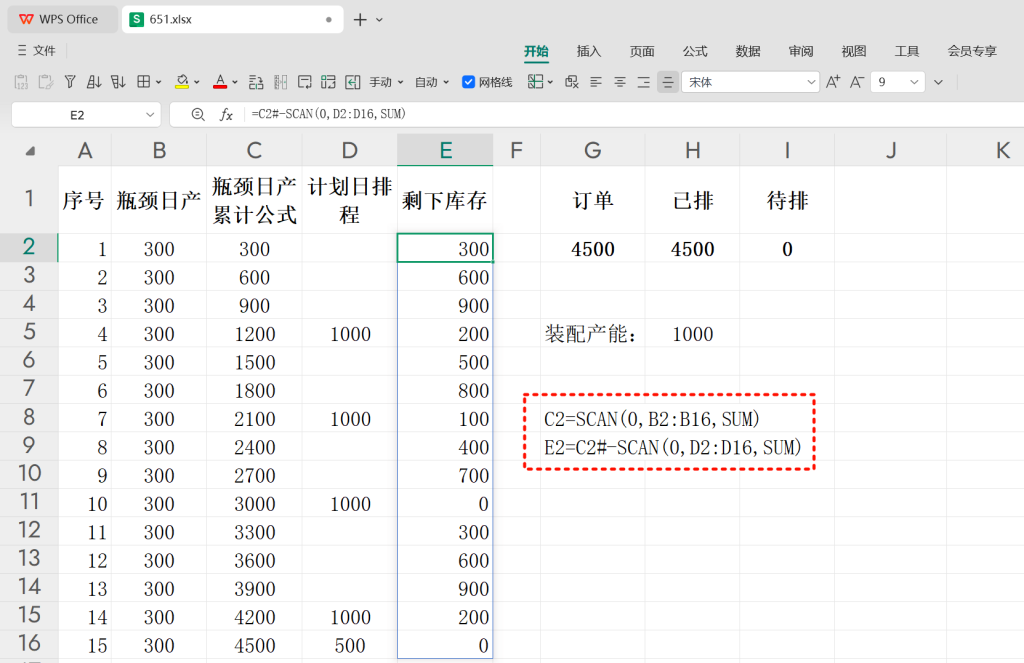This screenshot has height=663, width=1024.
Task: Click the select-all triangle corner
Action: 30,151
